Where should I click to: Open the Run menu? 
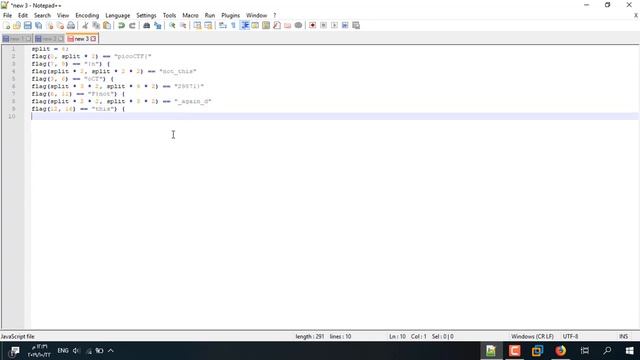coord(210,16)
